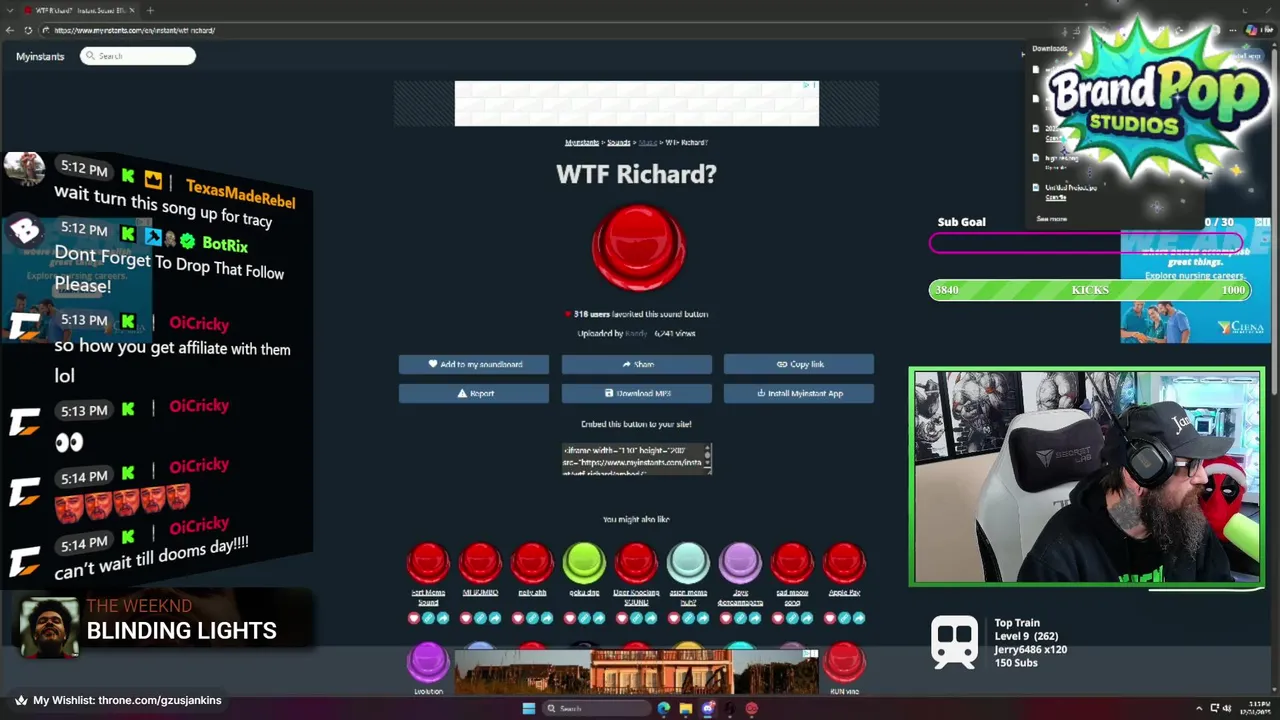This screenshot has height=720, width=1280.
Task: Play the Apple Pay sound button
Action: click(x=844, y=563)
